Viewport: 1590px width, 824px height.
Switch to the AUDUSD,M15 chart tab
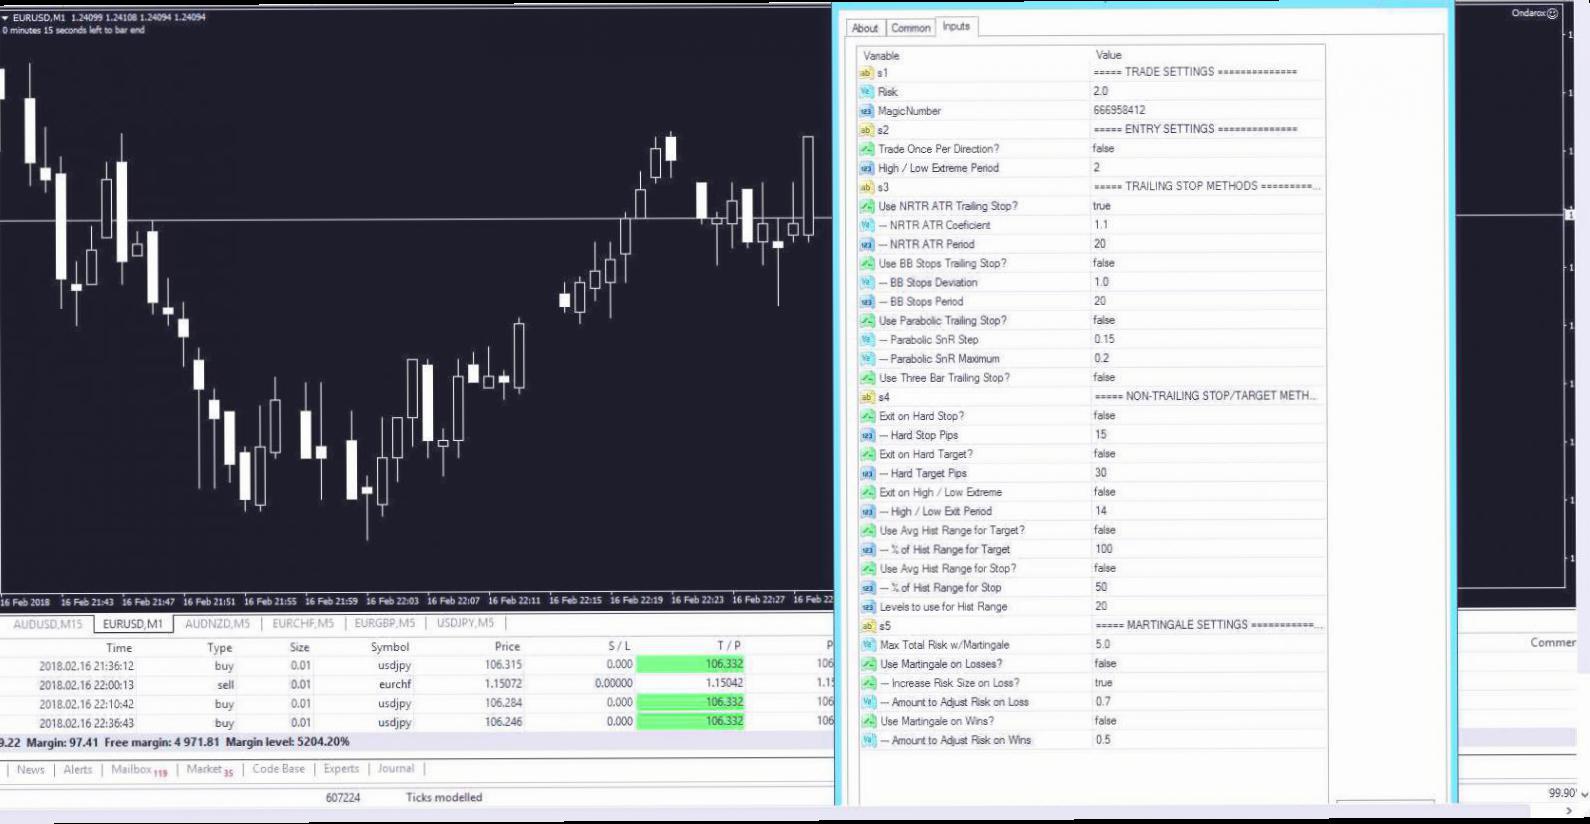[48, 624]
